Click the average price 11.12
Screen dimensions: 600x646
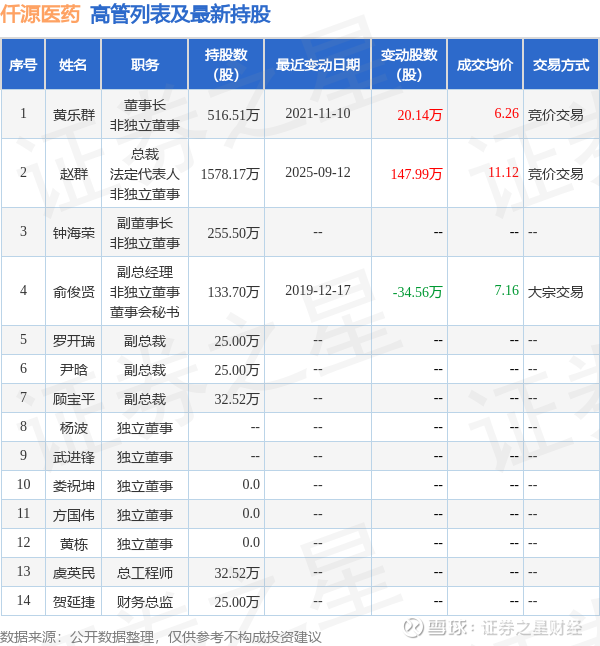[x=503, y=172]
